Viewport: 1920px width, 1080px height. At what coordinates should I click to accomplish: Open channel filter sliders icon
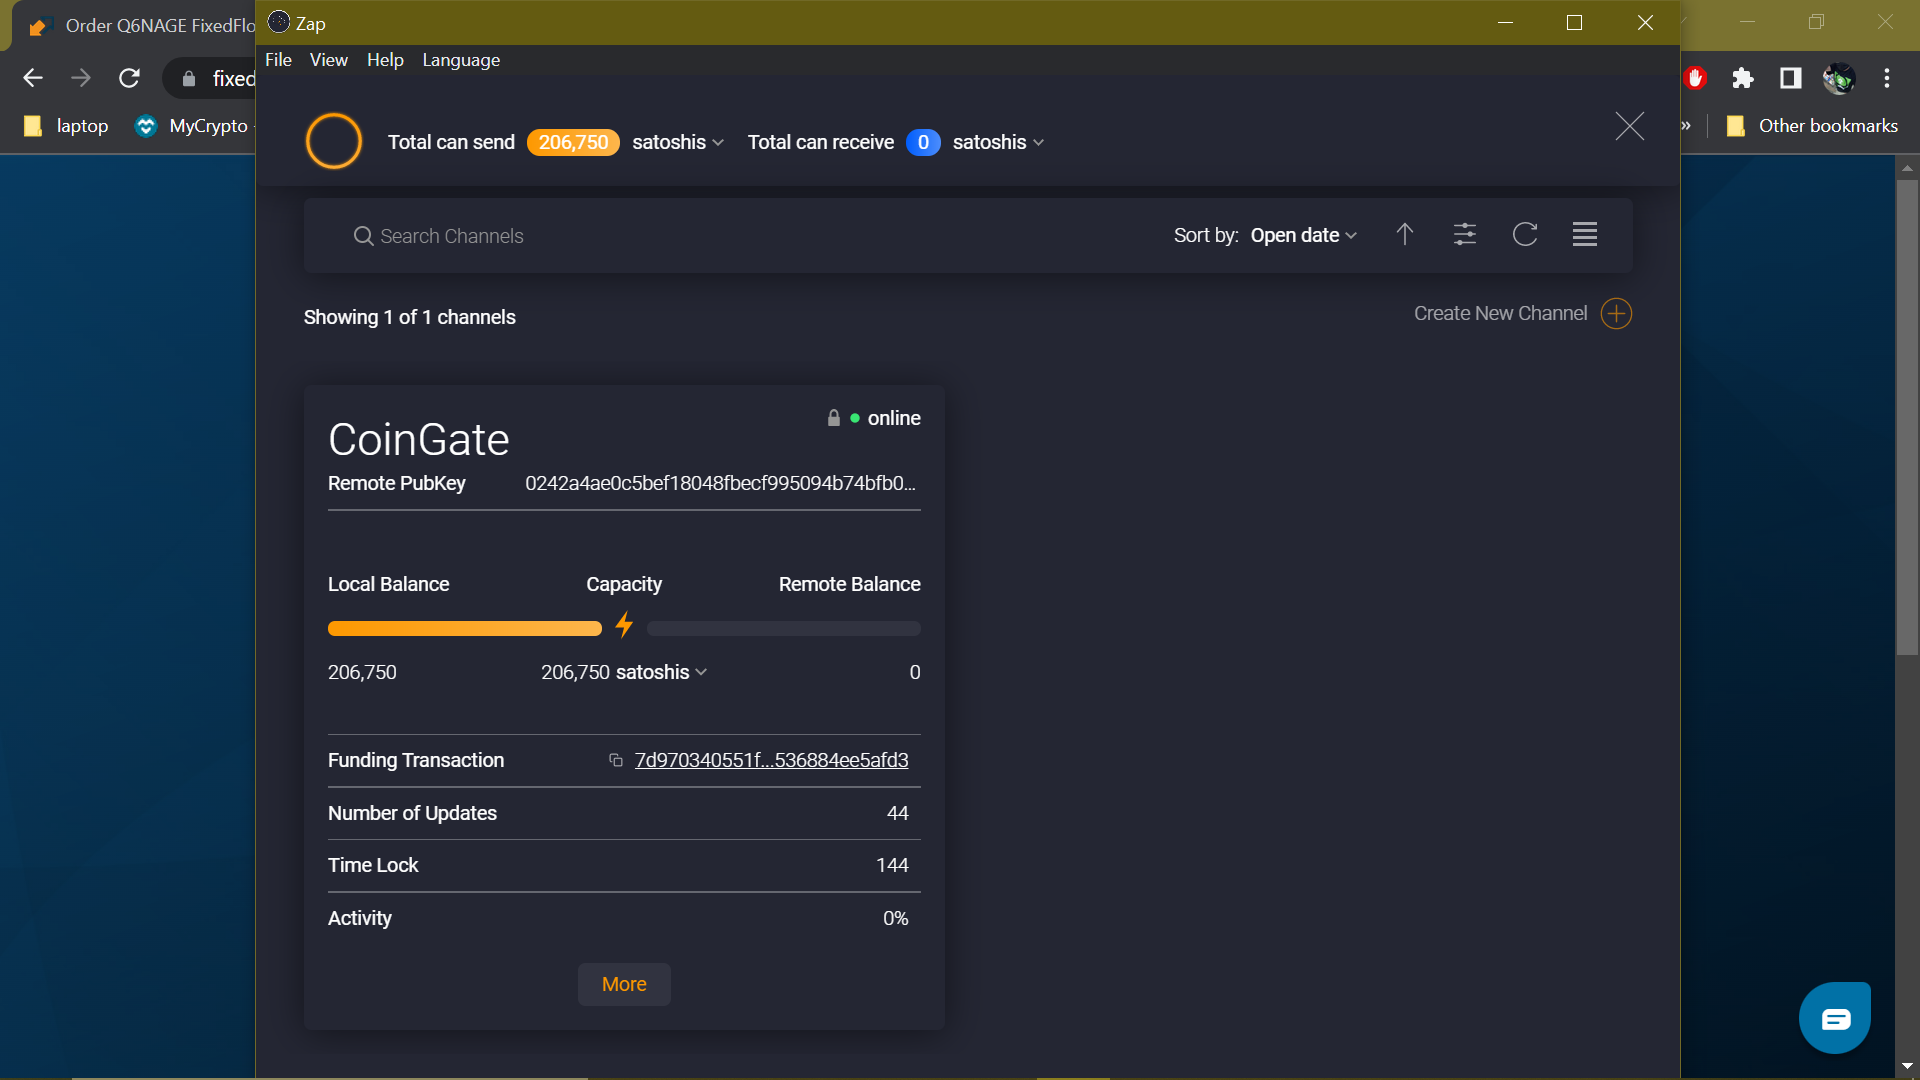[x=1464, y=234]
